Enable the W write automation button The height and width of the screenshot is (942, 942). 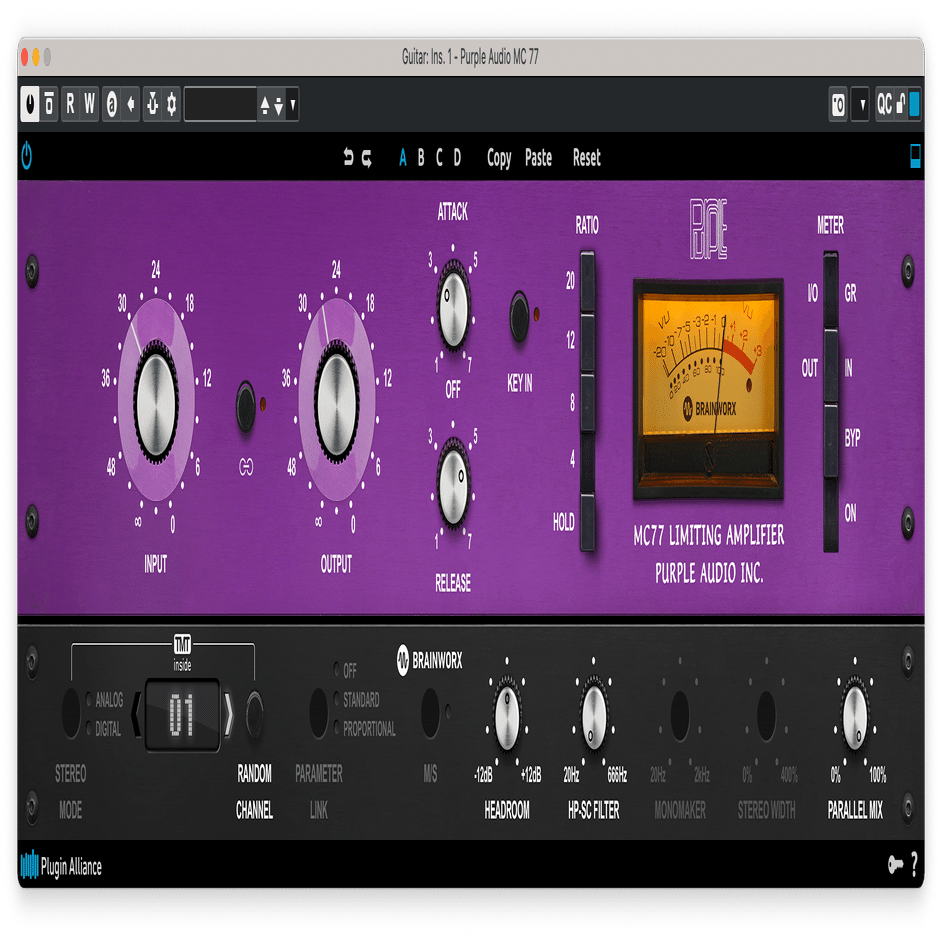click(x=90, y=104)
